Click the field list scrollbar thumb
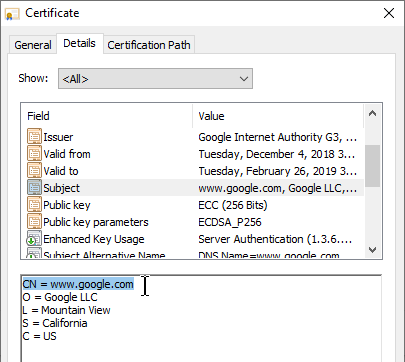Image resolution: width=405 pixels, height=362 pixels. pos(372,166)
